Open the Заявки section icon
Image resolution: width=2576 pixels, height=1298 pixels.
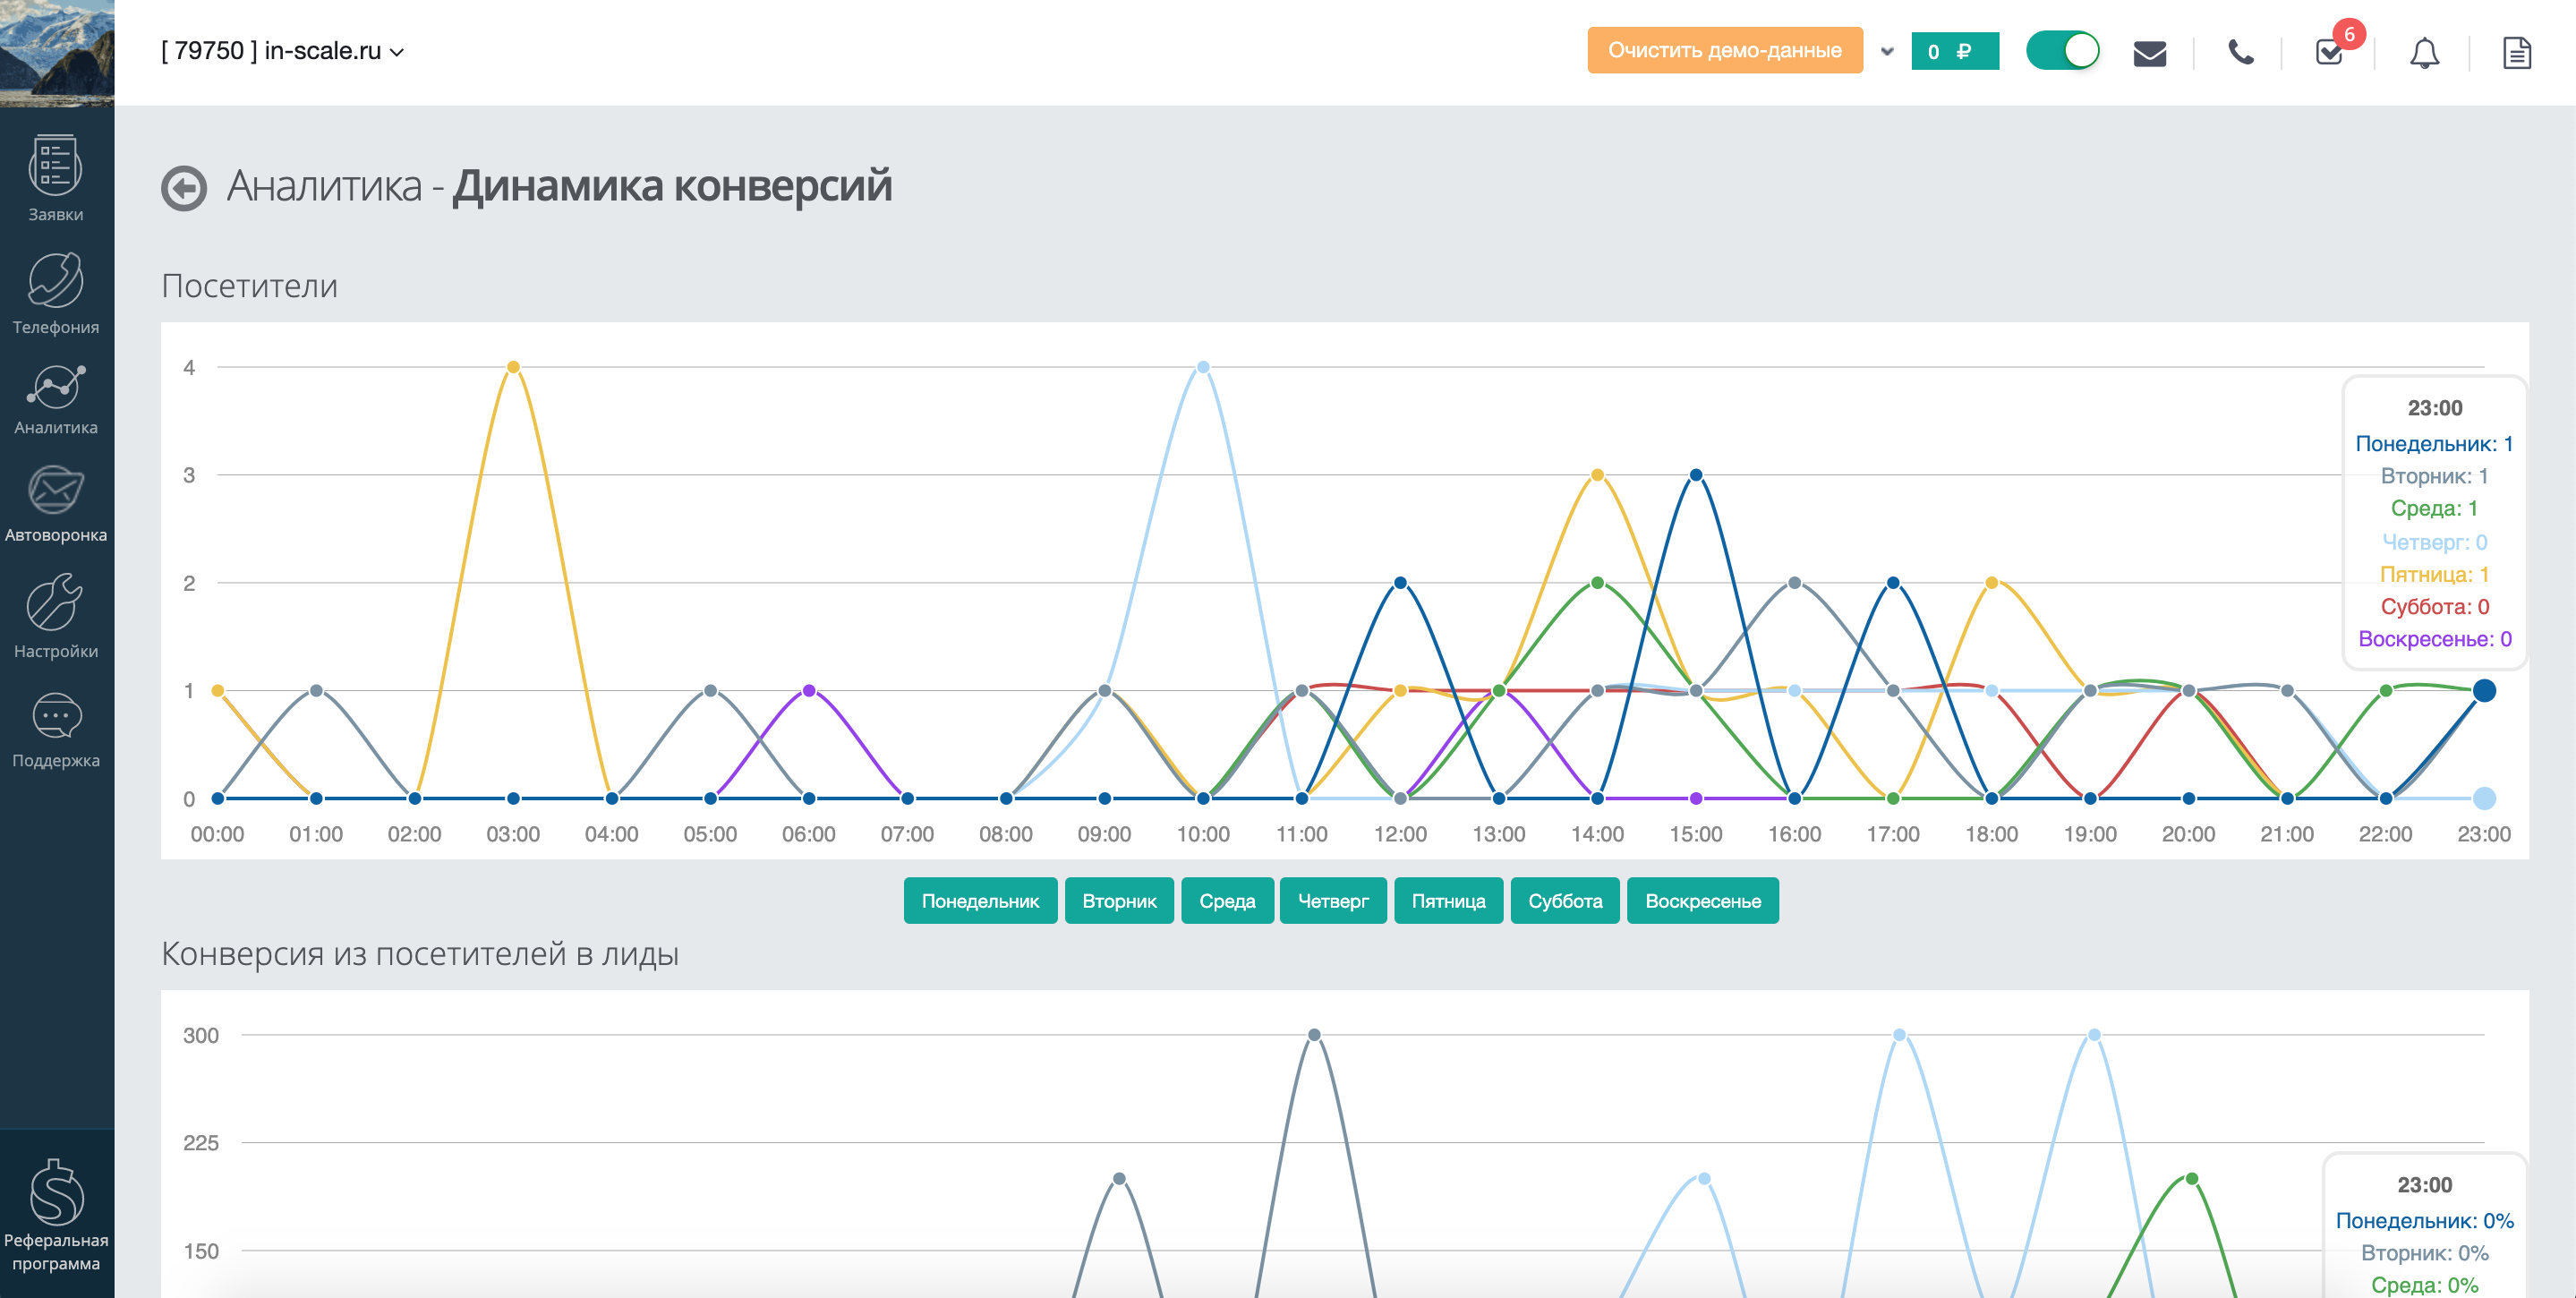coord(55,166)
